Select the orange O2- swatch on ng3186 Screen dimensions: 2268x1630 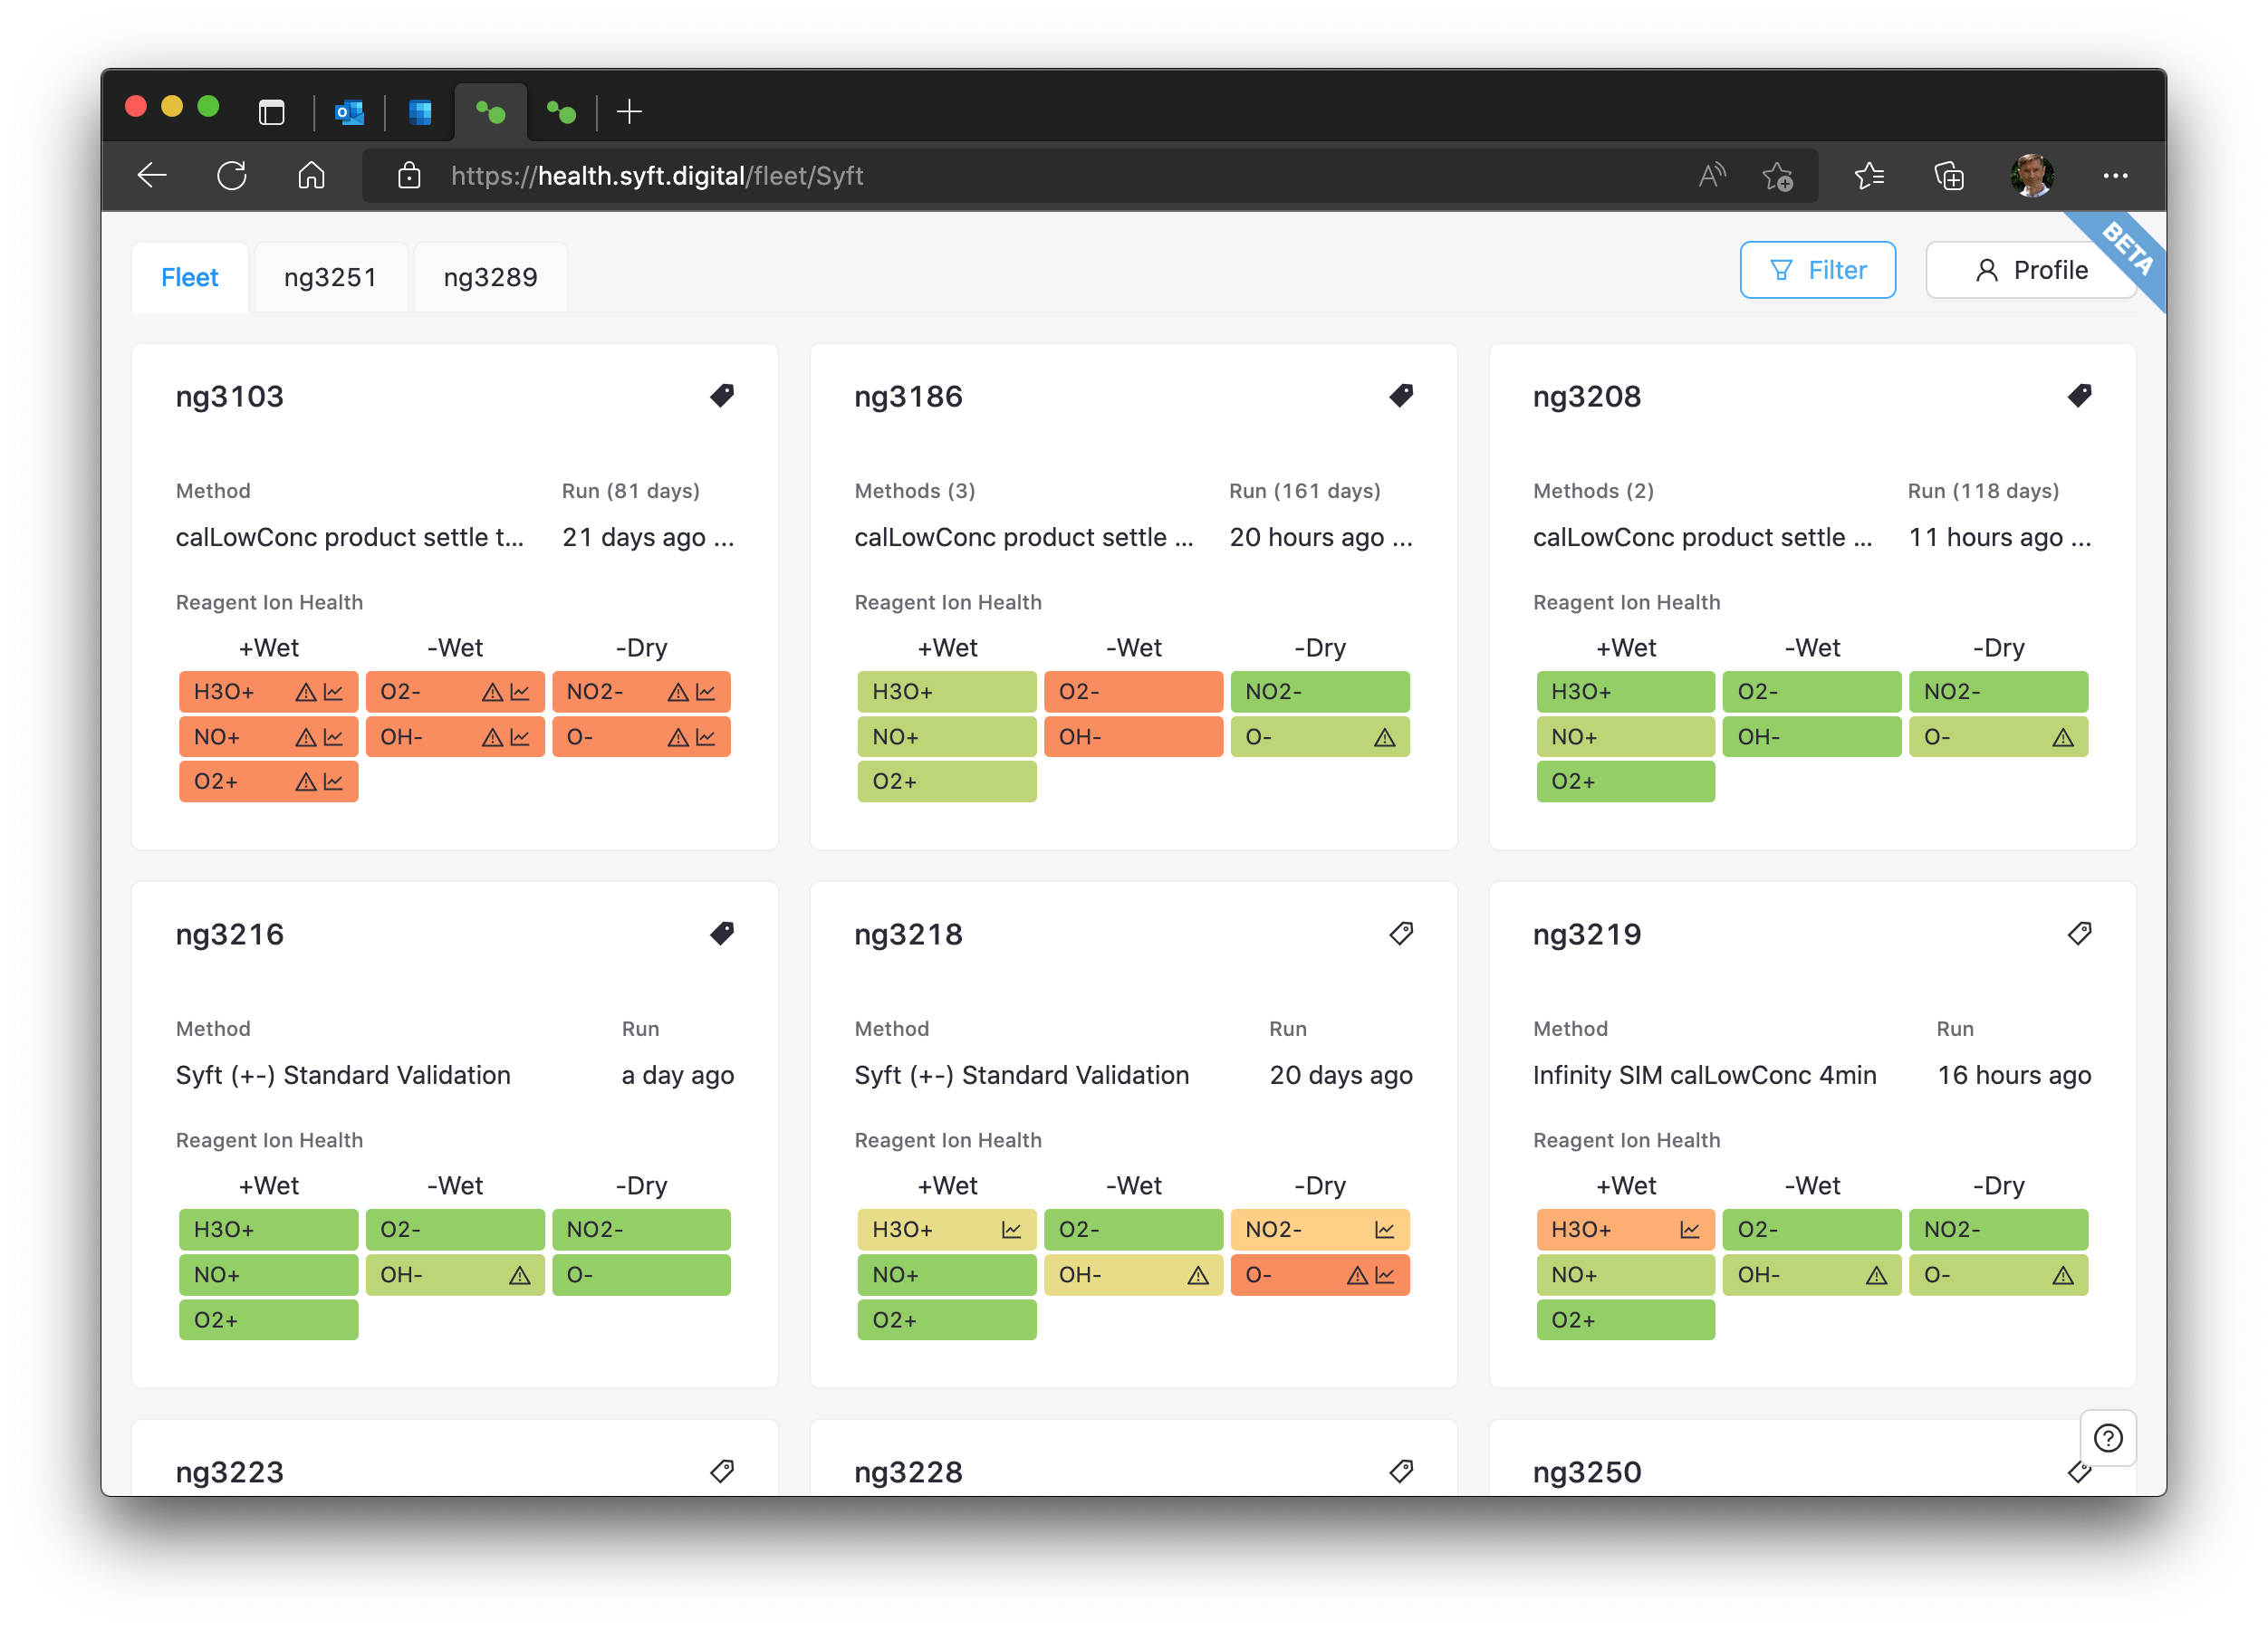coord(1133,692)
